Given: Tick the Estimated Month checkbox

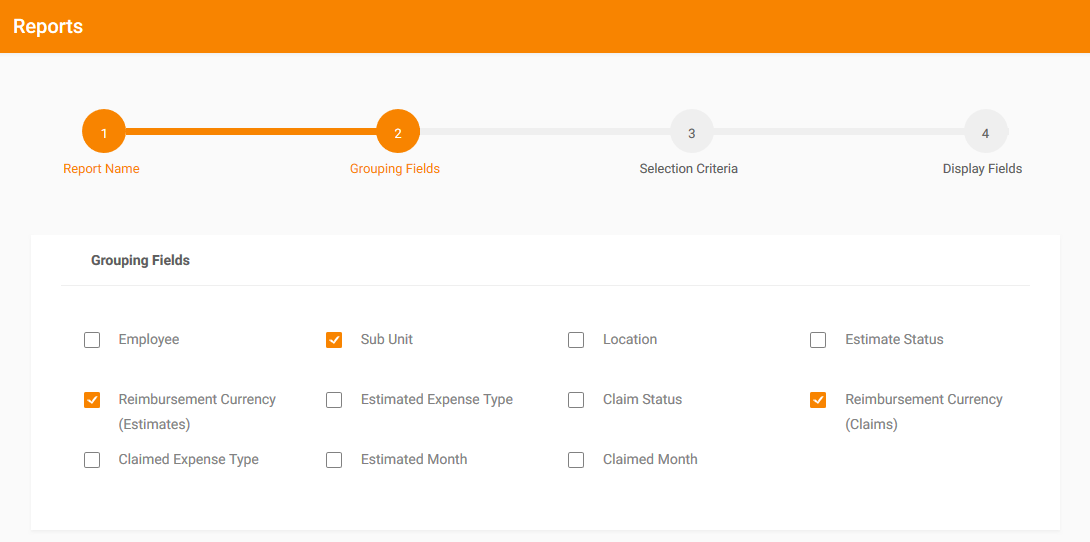Looking at the screenshot, I should click(334, 459).
